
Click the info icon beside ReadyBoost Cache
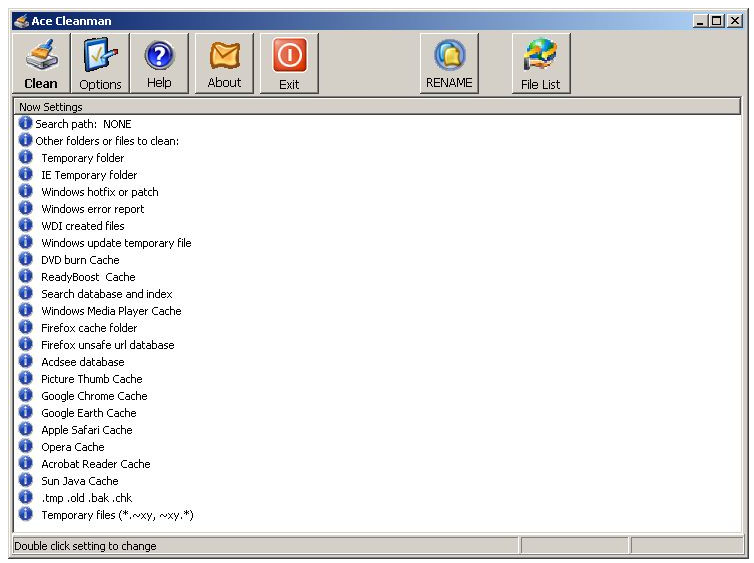25,276
